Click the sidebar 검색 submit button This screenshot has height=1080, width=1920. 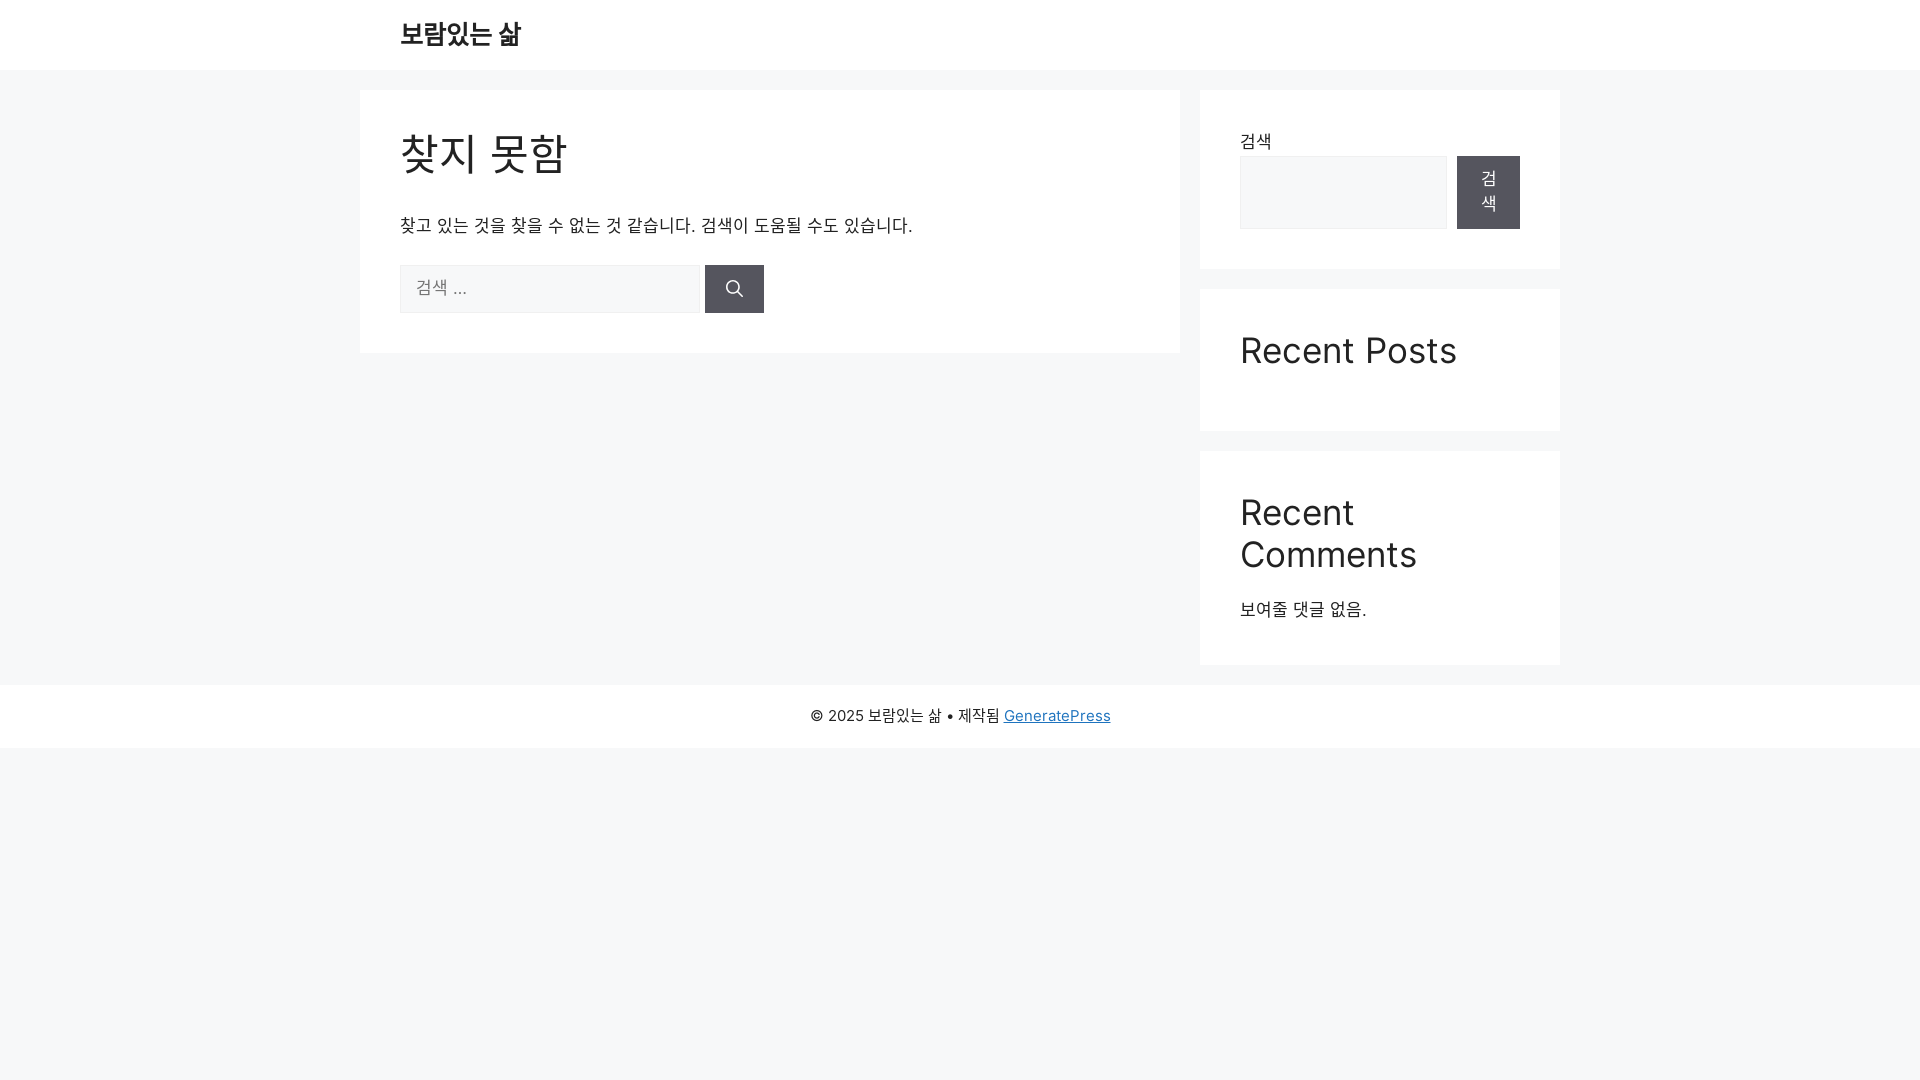click(x=1488, y=192)
